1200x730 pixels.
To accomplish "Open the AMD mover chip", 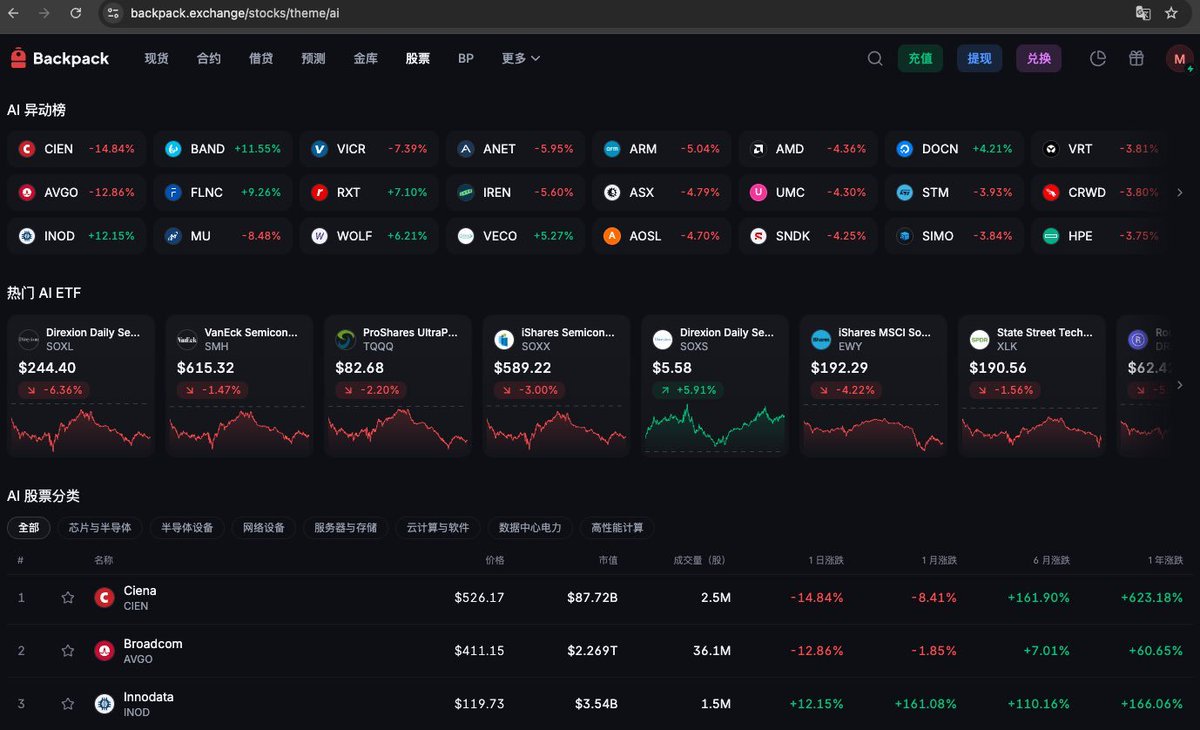I will tap(808, 149).
